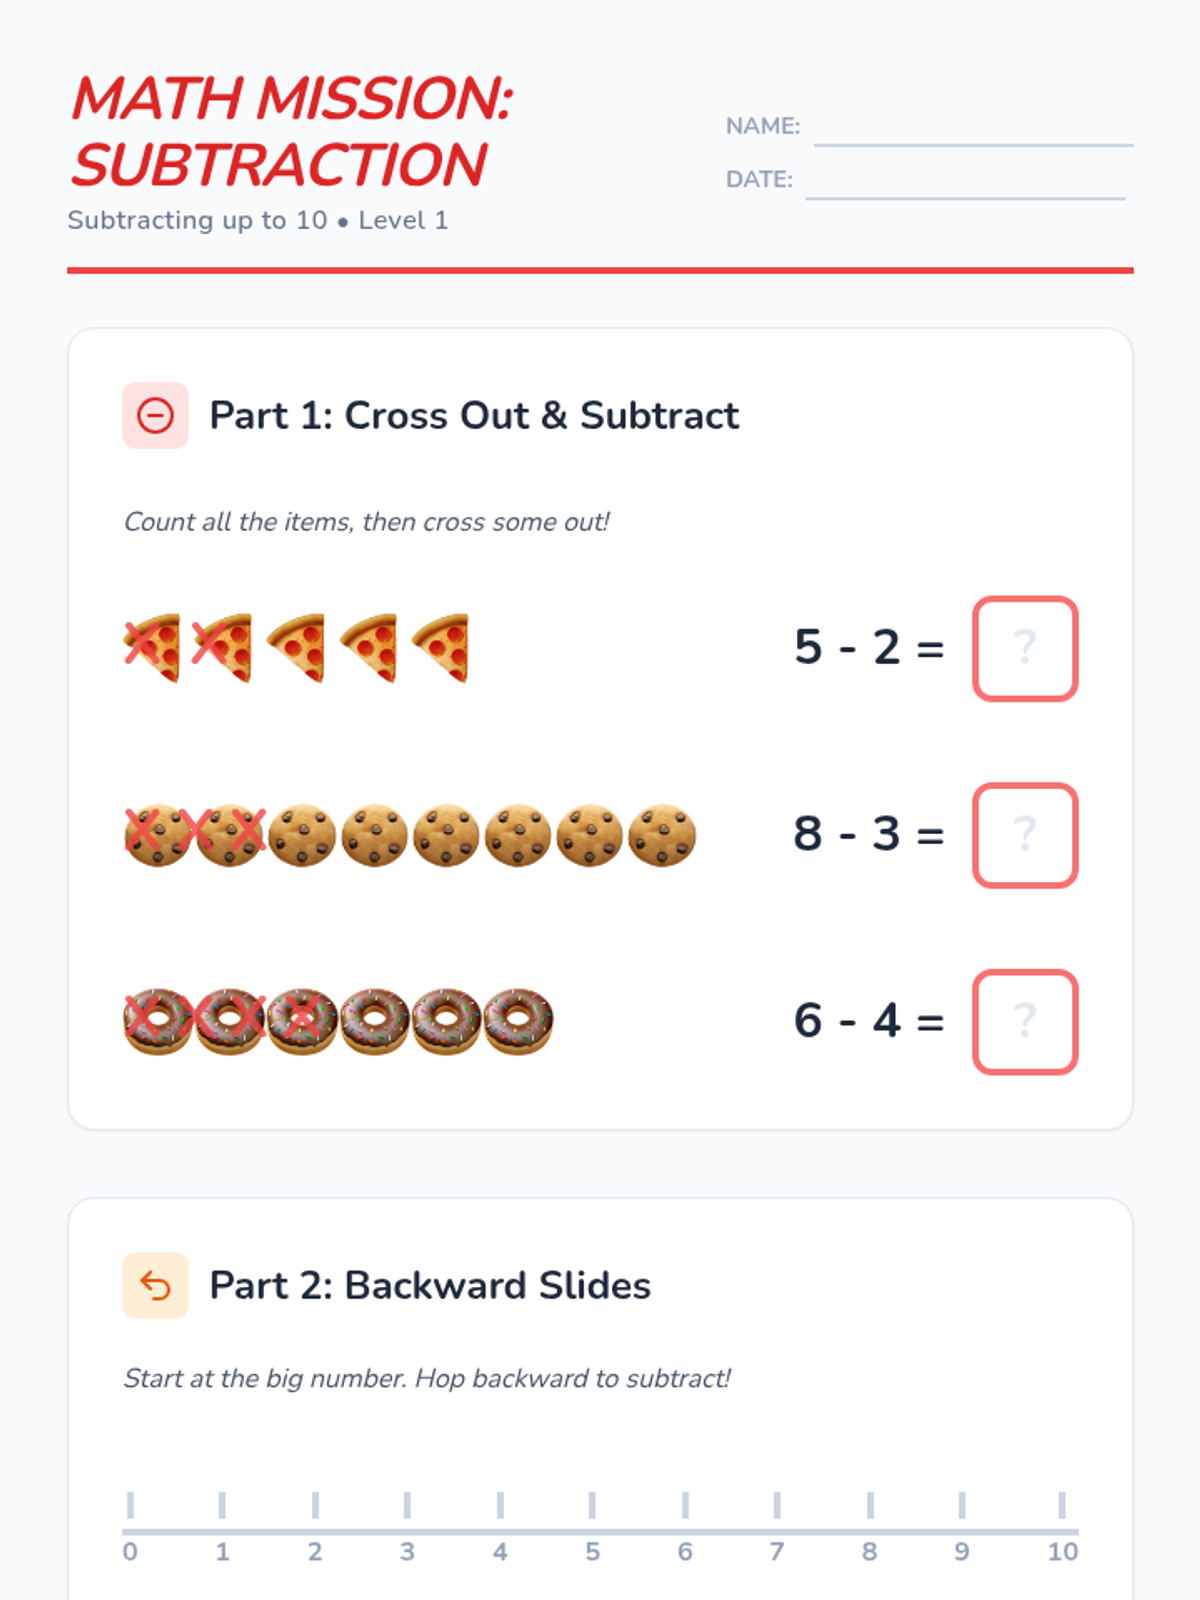Viewport: 1200px width, 1600px height.
Task: Click the last donut in the row
Action: (x=518, y=1021)
